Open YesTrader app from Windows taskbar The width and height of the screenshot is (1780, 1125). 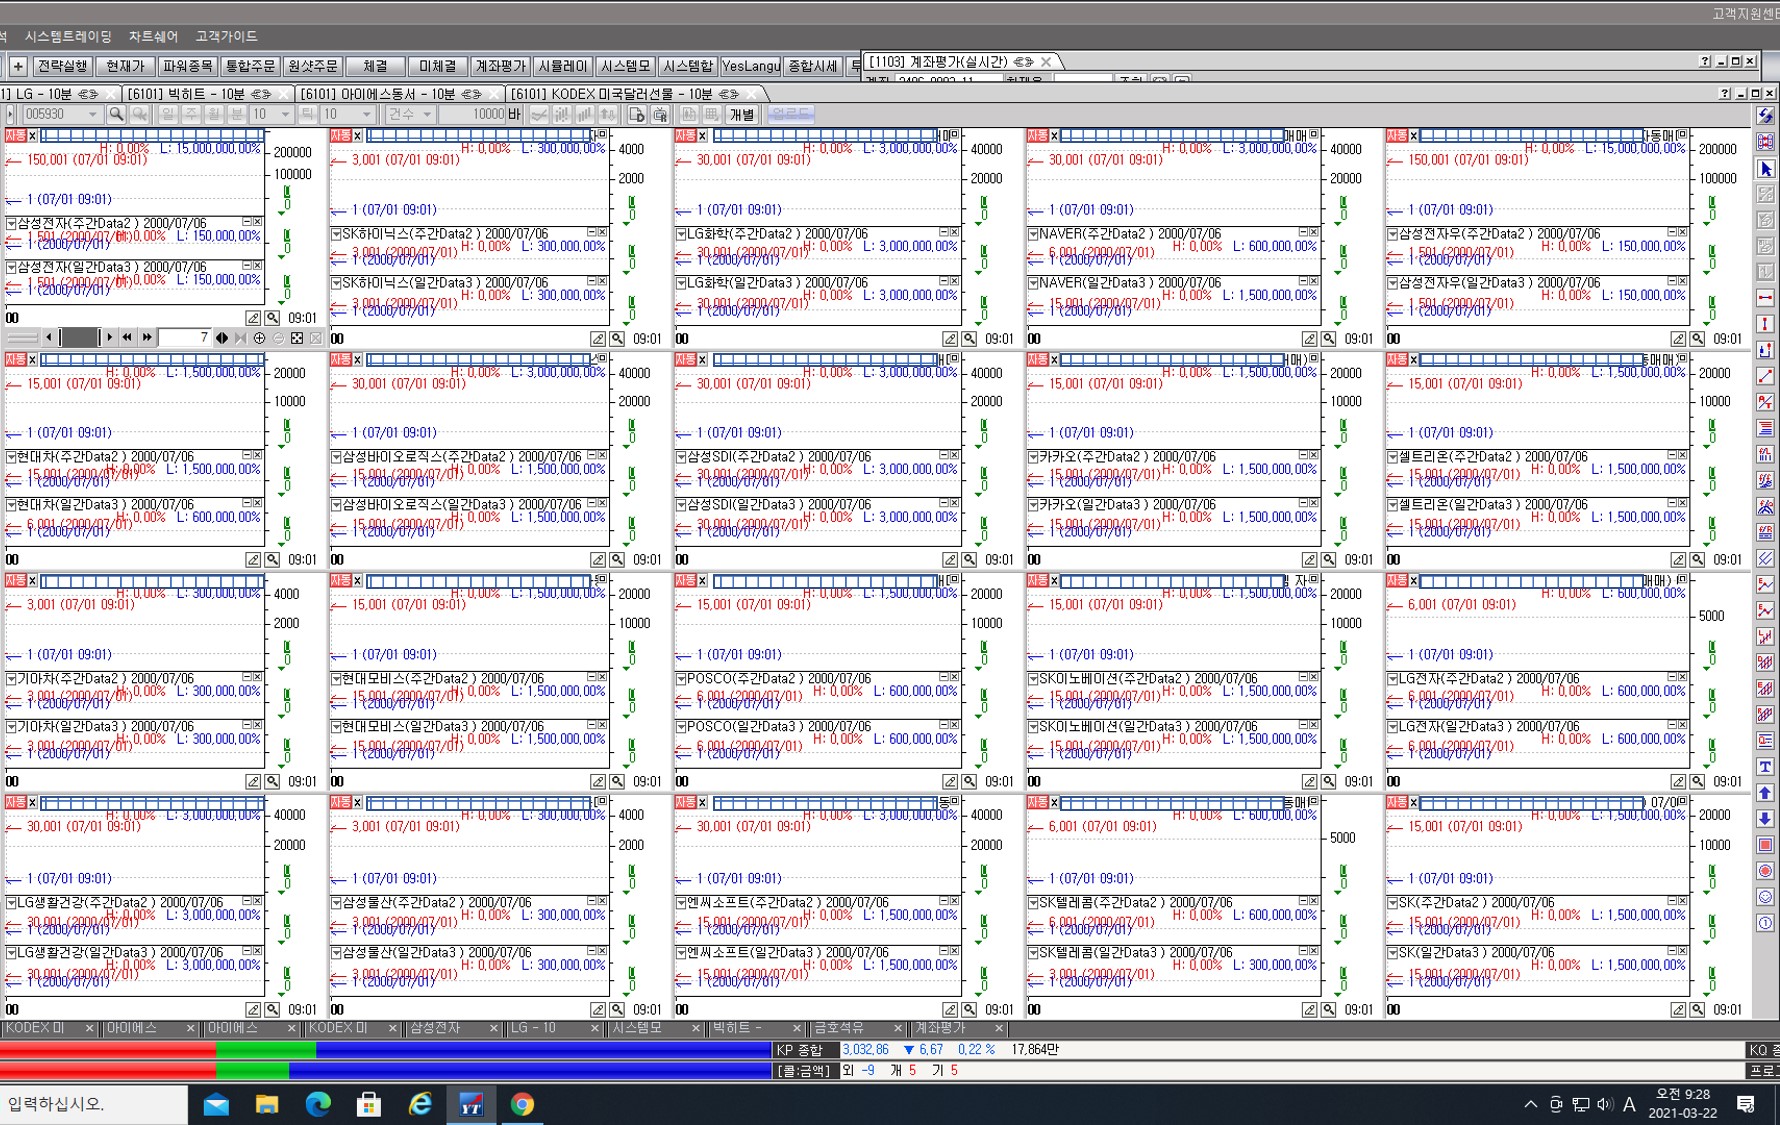pyautogui.click(x=470, y=1104)
